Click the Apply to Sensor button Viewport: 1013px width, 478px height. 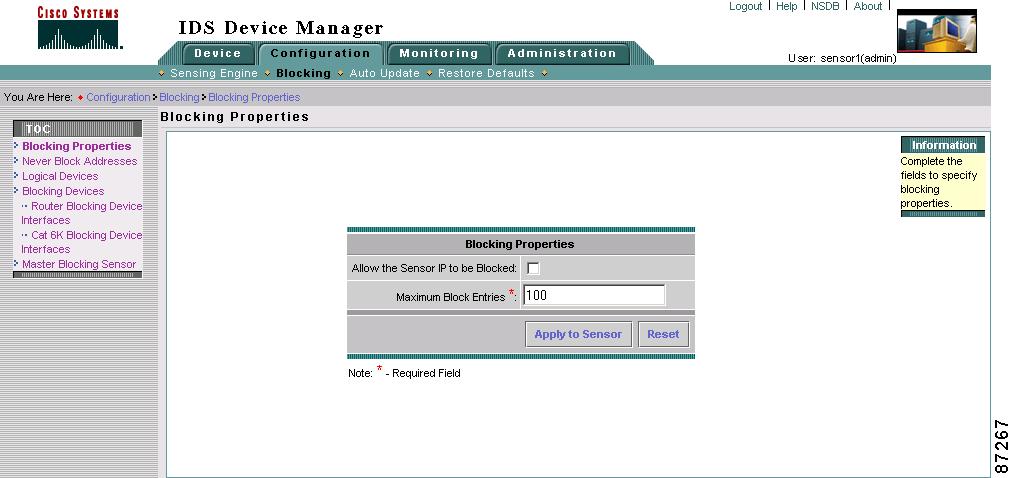(578, 335)
